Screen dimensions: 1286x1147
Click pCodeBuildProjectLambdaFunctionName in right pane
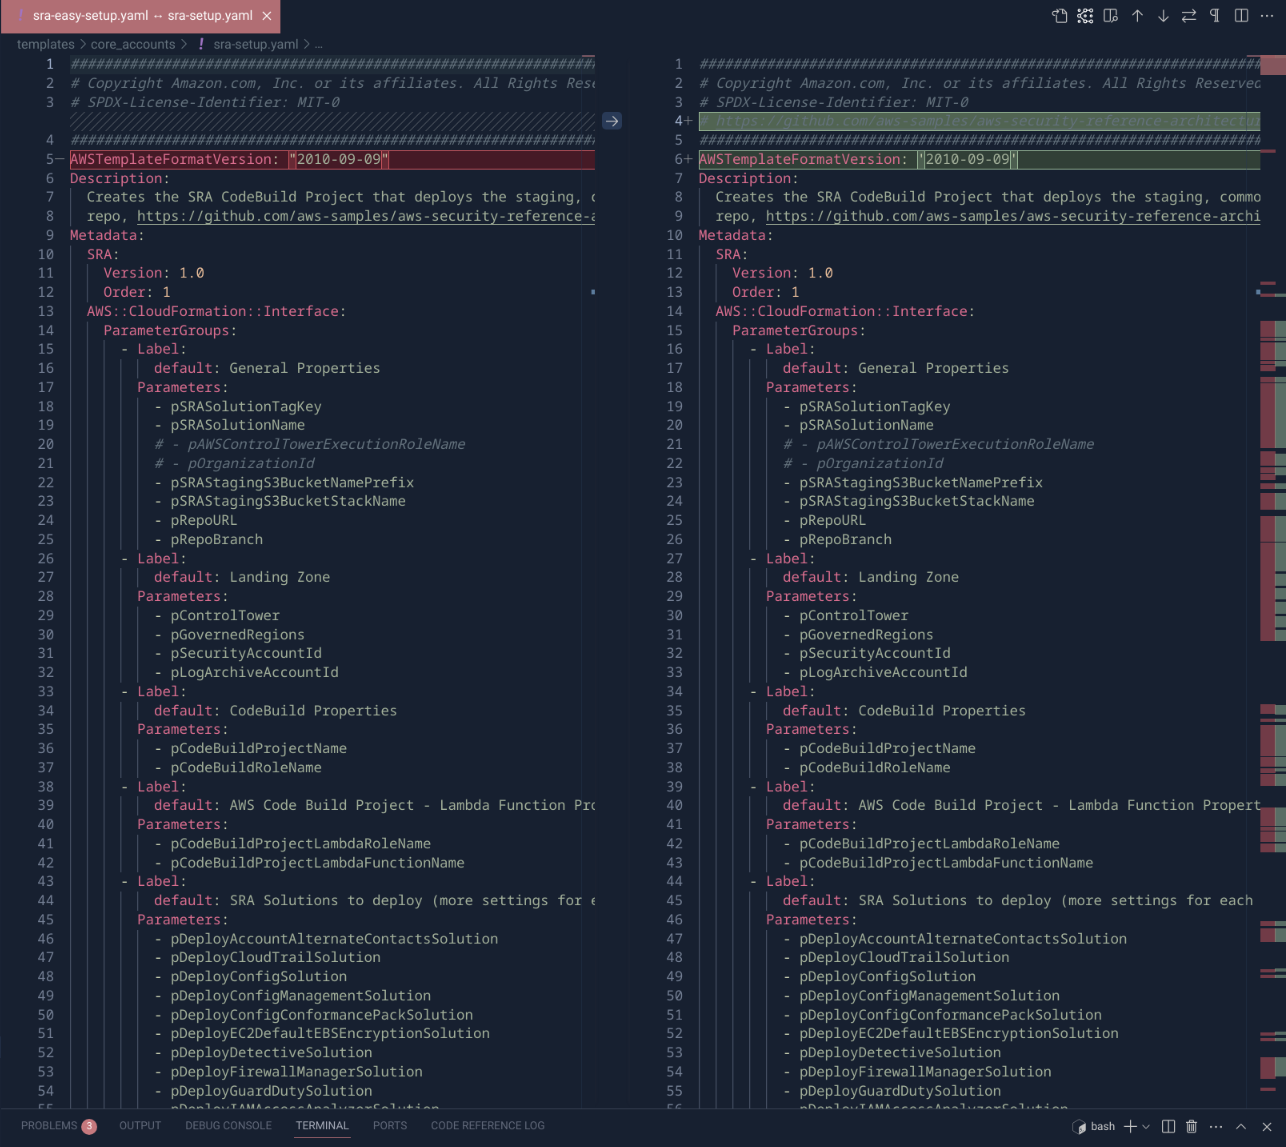click(x=946, y=862)
